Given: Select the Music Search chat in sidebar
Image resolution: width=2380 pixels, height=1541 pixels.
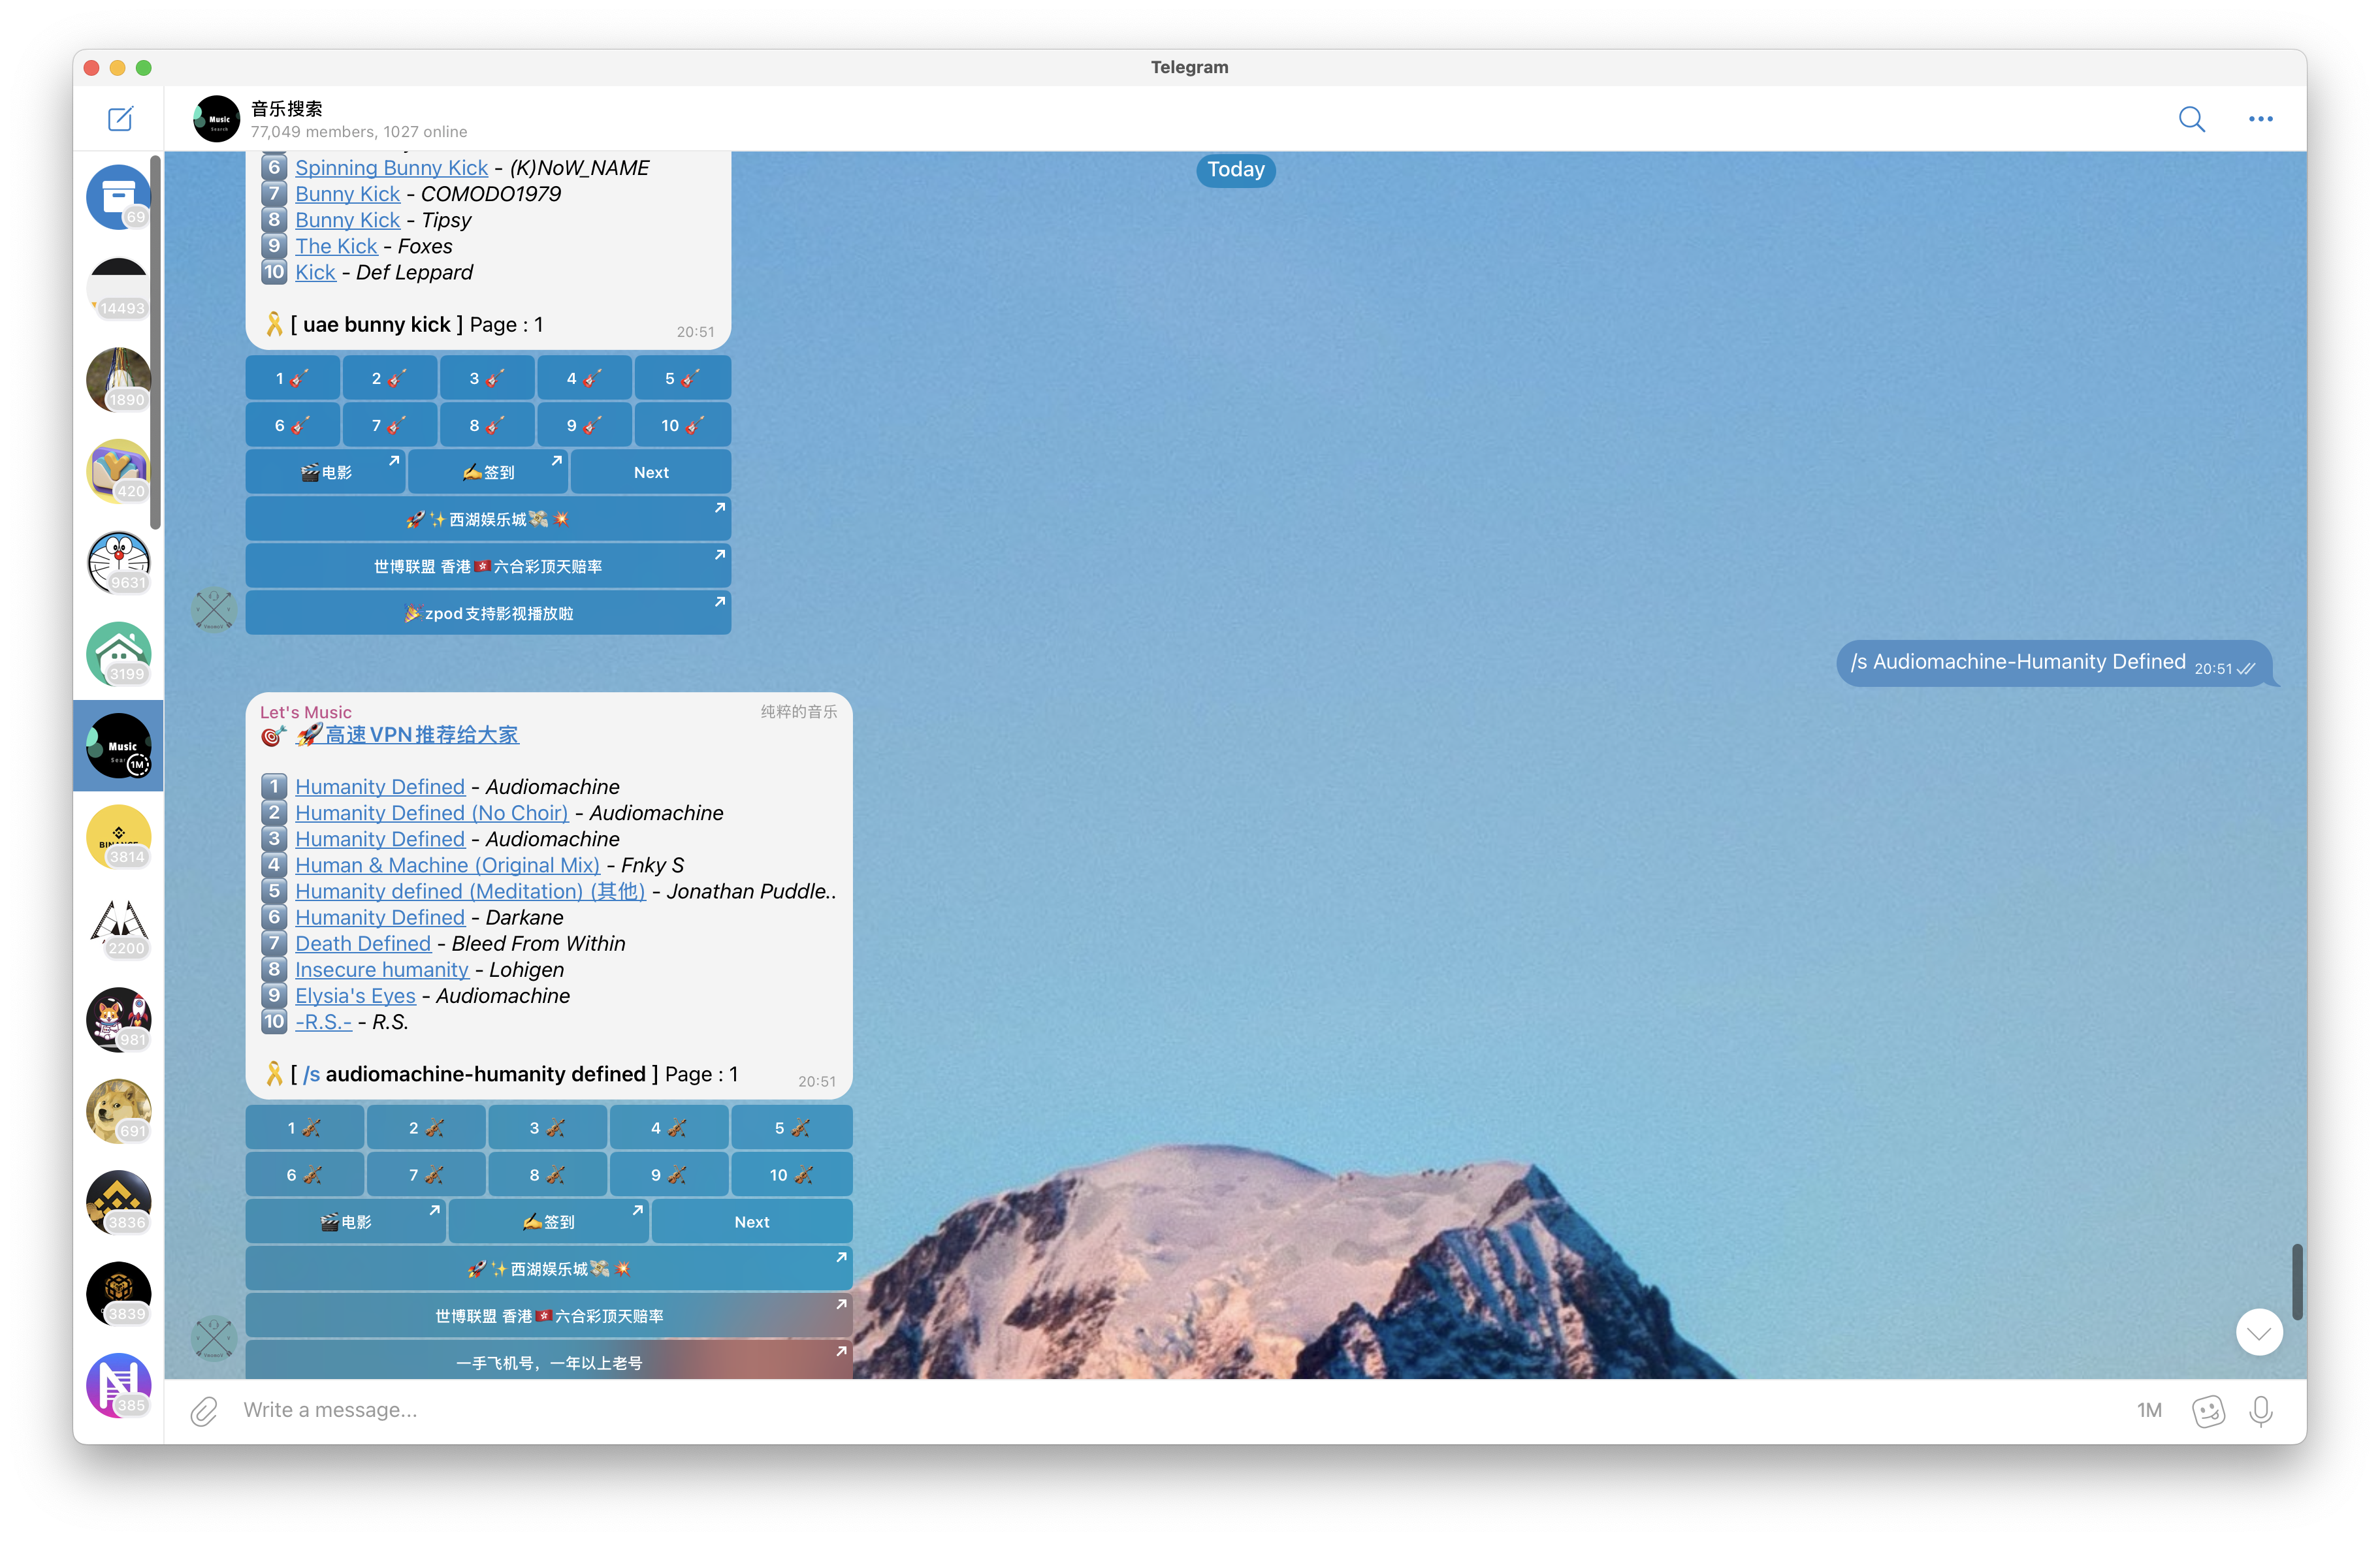Looking at the screenshot, I should (118, 746).
